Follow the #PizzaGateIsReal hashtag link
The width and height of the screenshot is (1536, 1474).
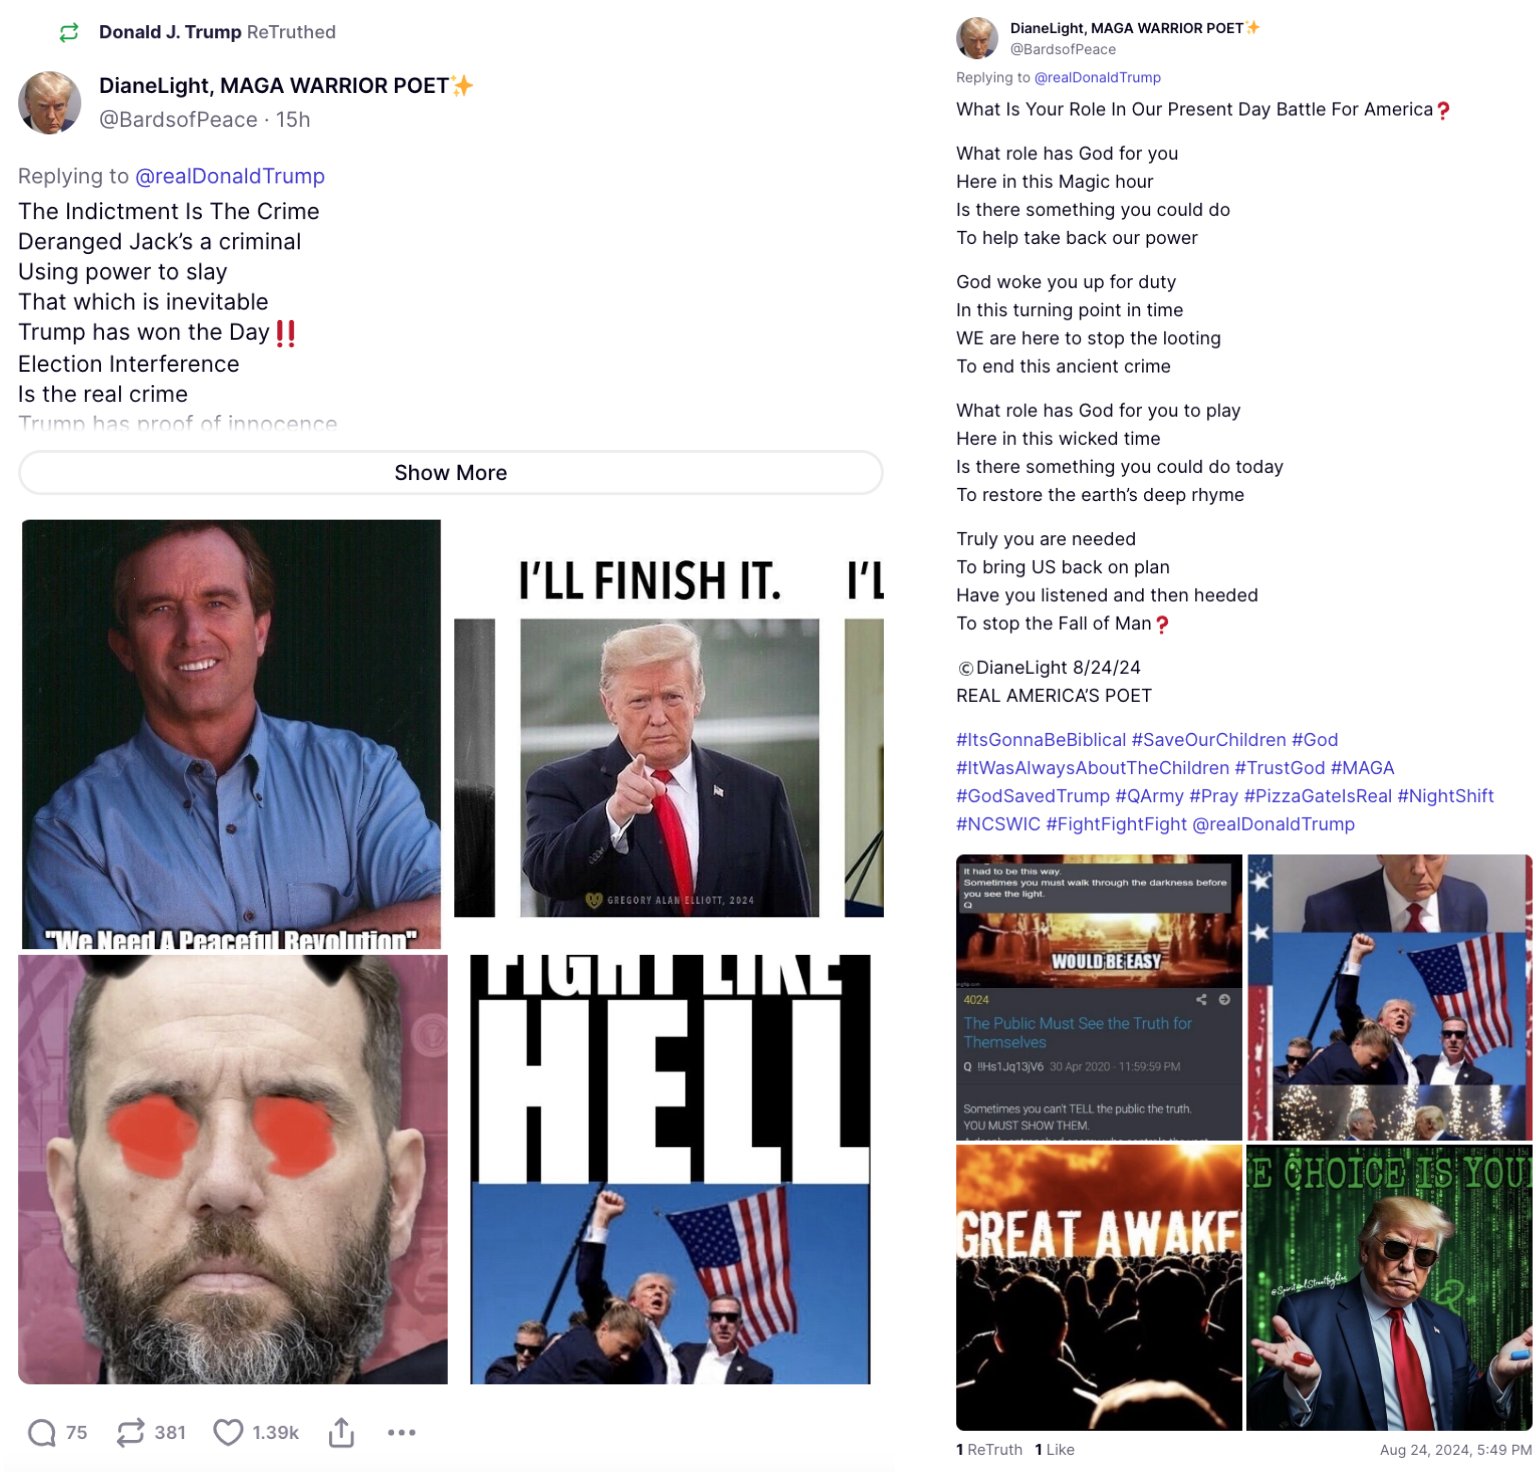(x=1318, y=796)
